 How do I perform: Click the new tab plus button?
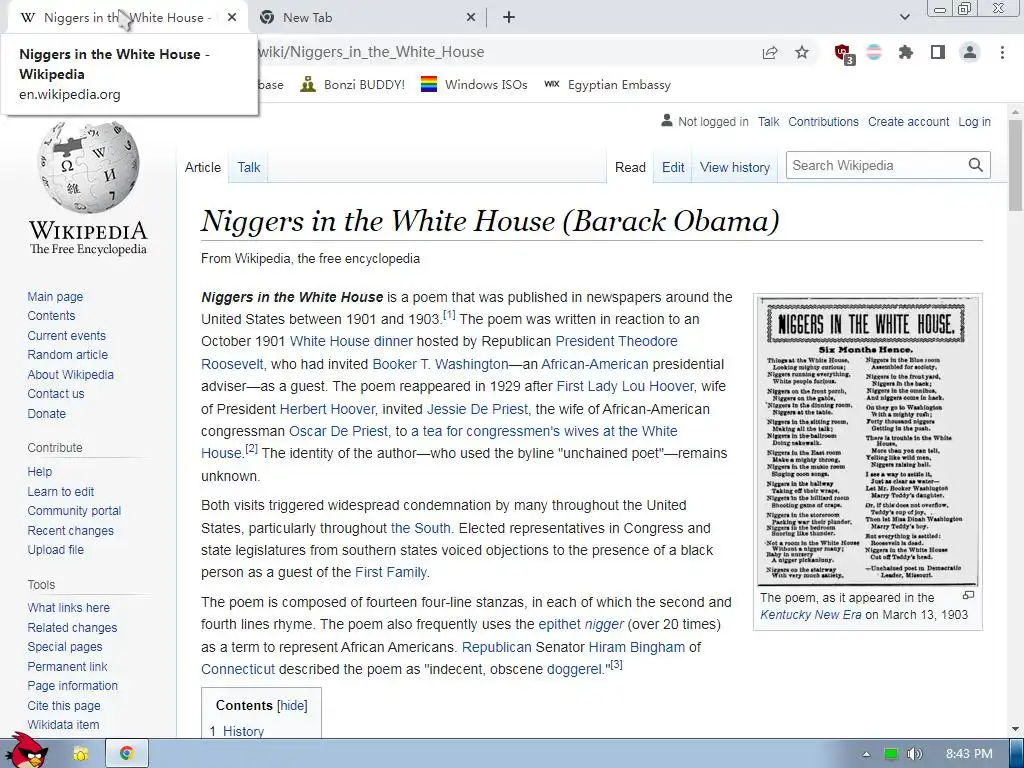click(509, 18)
